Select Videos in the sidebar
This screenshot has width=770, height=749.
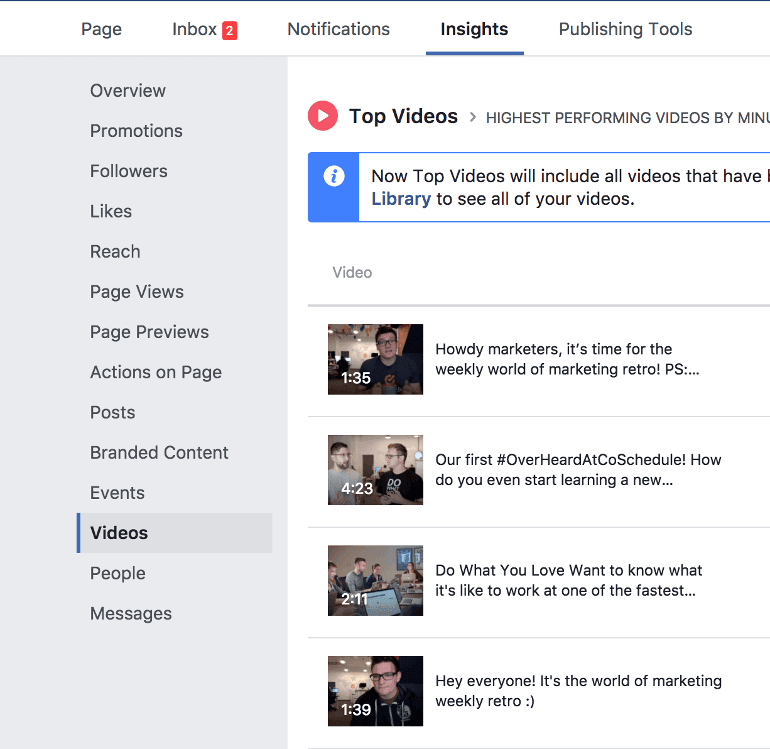[119, 533]
